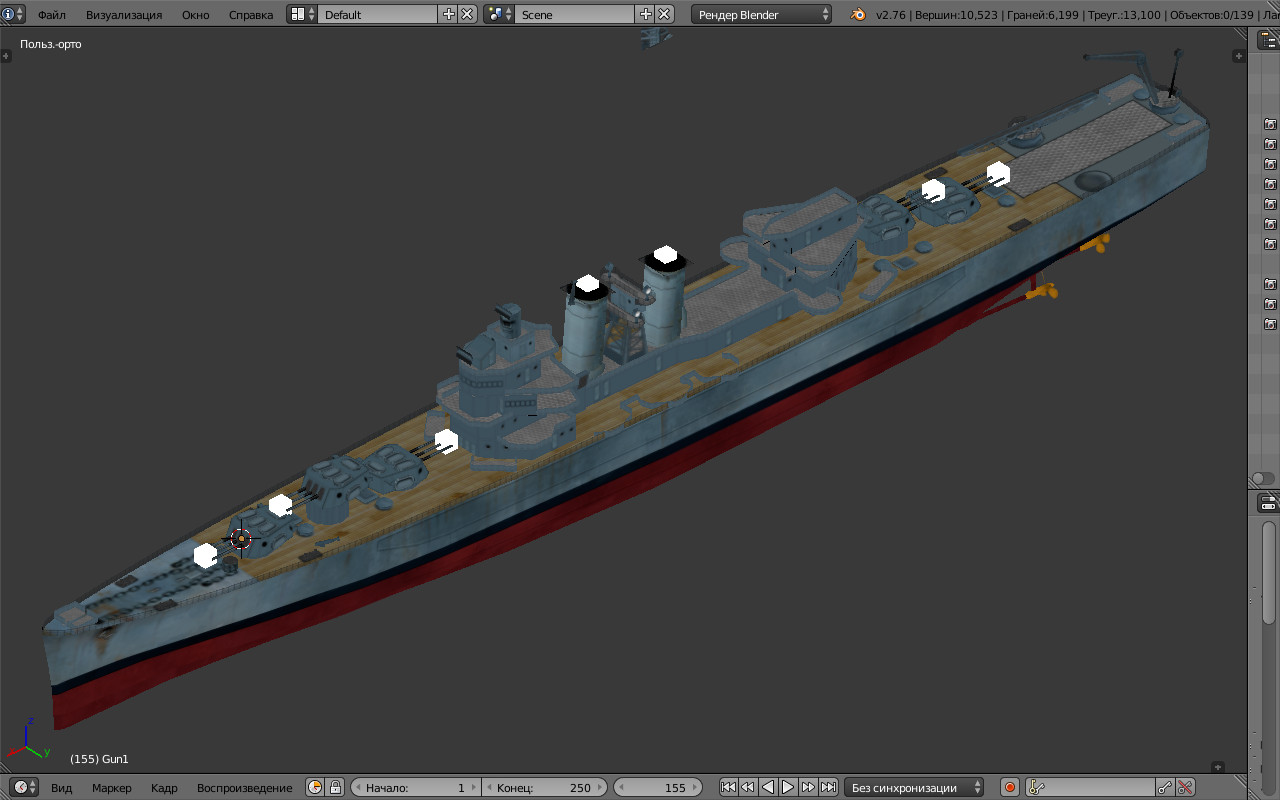The image size is (1280, 800).
Task: Click the Info editor type icon
Action: (9, 14)
